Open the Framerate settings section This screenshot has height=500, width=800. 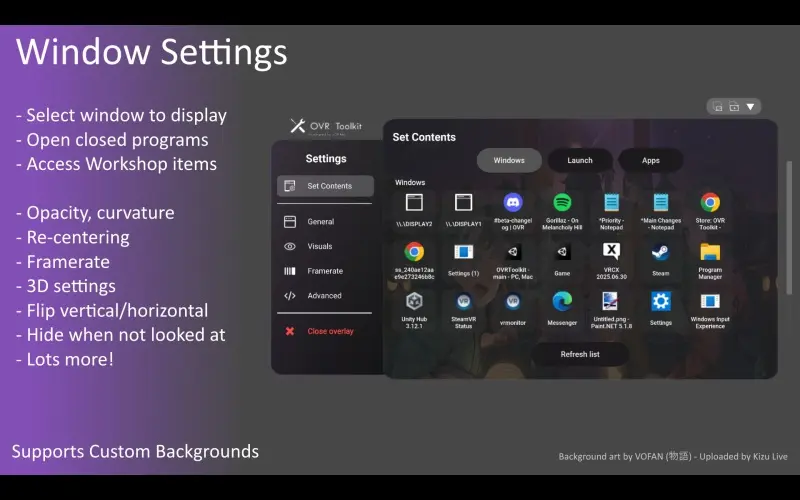point(324,271)
